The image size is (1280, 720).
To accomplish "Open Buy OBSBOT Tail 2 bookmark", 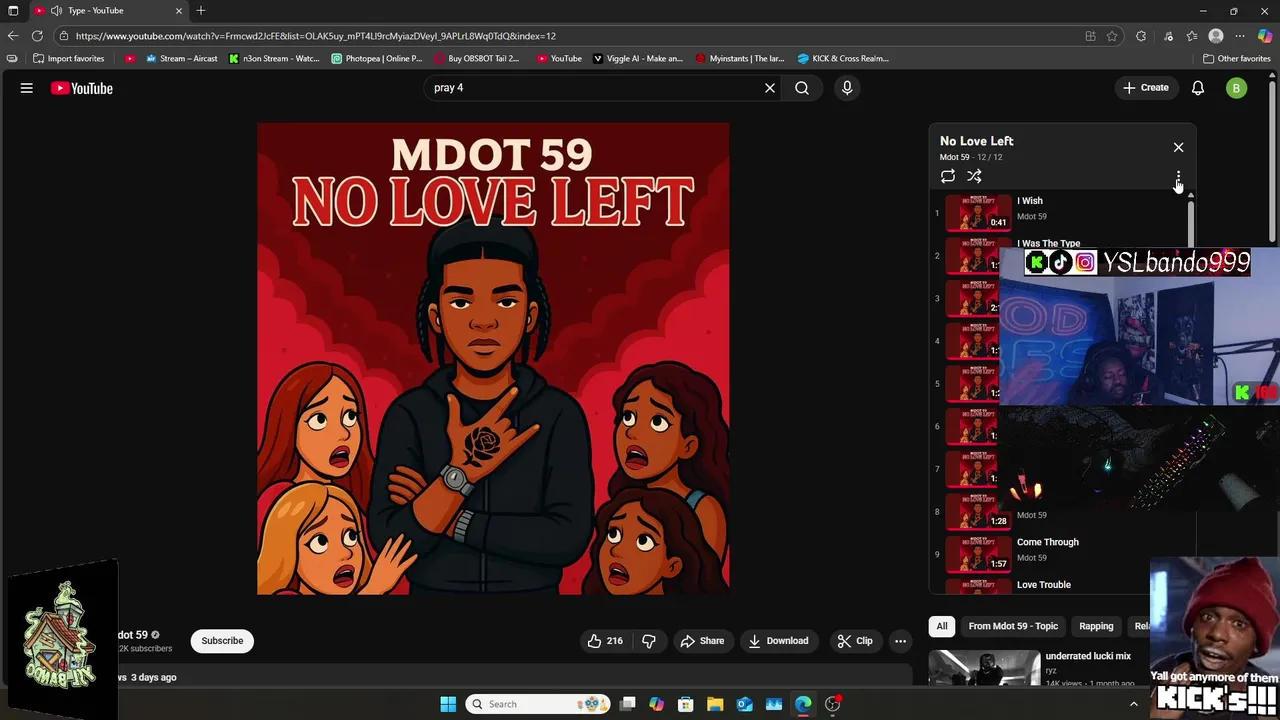I will [x=477, y=58].
